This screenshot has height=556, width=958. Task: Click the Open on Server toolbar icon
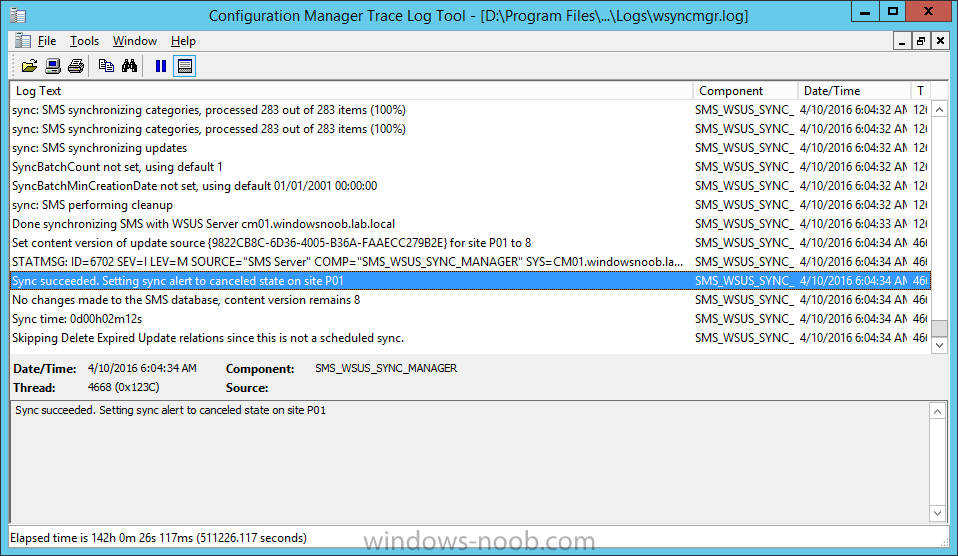tap(53, 65)
